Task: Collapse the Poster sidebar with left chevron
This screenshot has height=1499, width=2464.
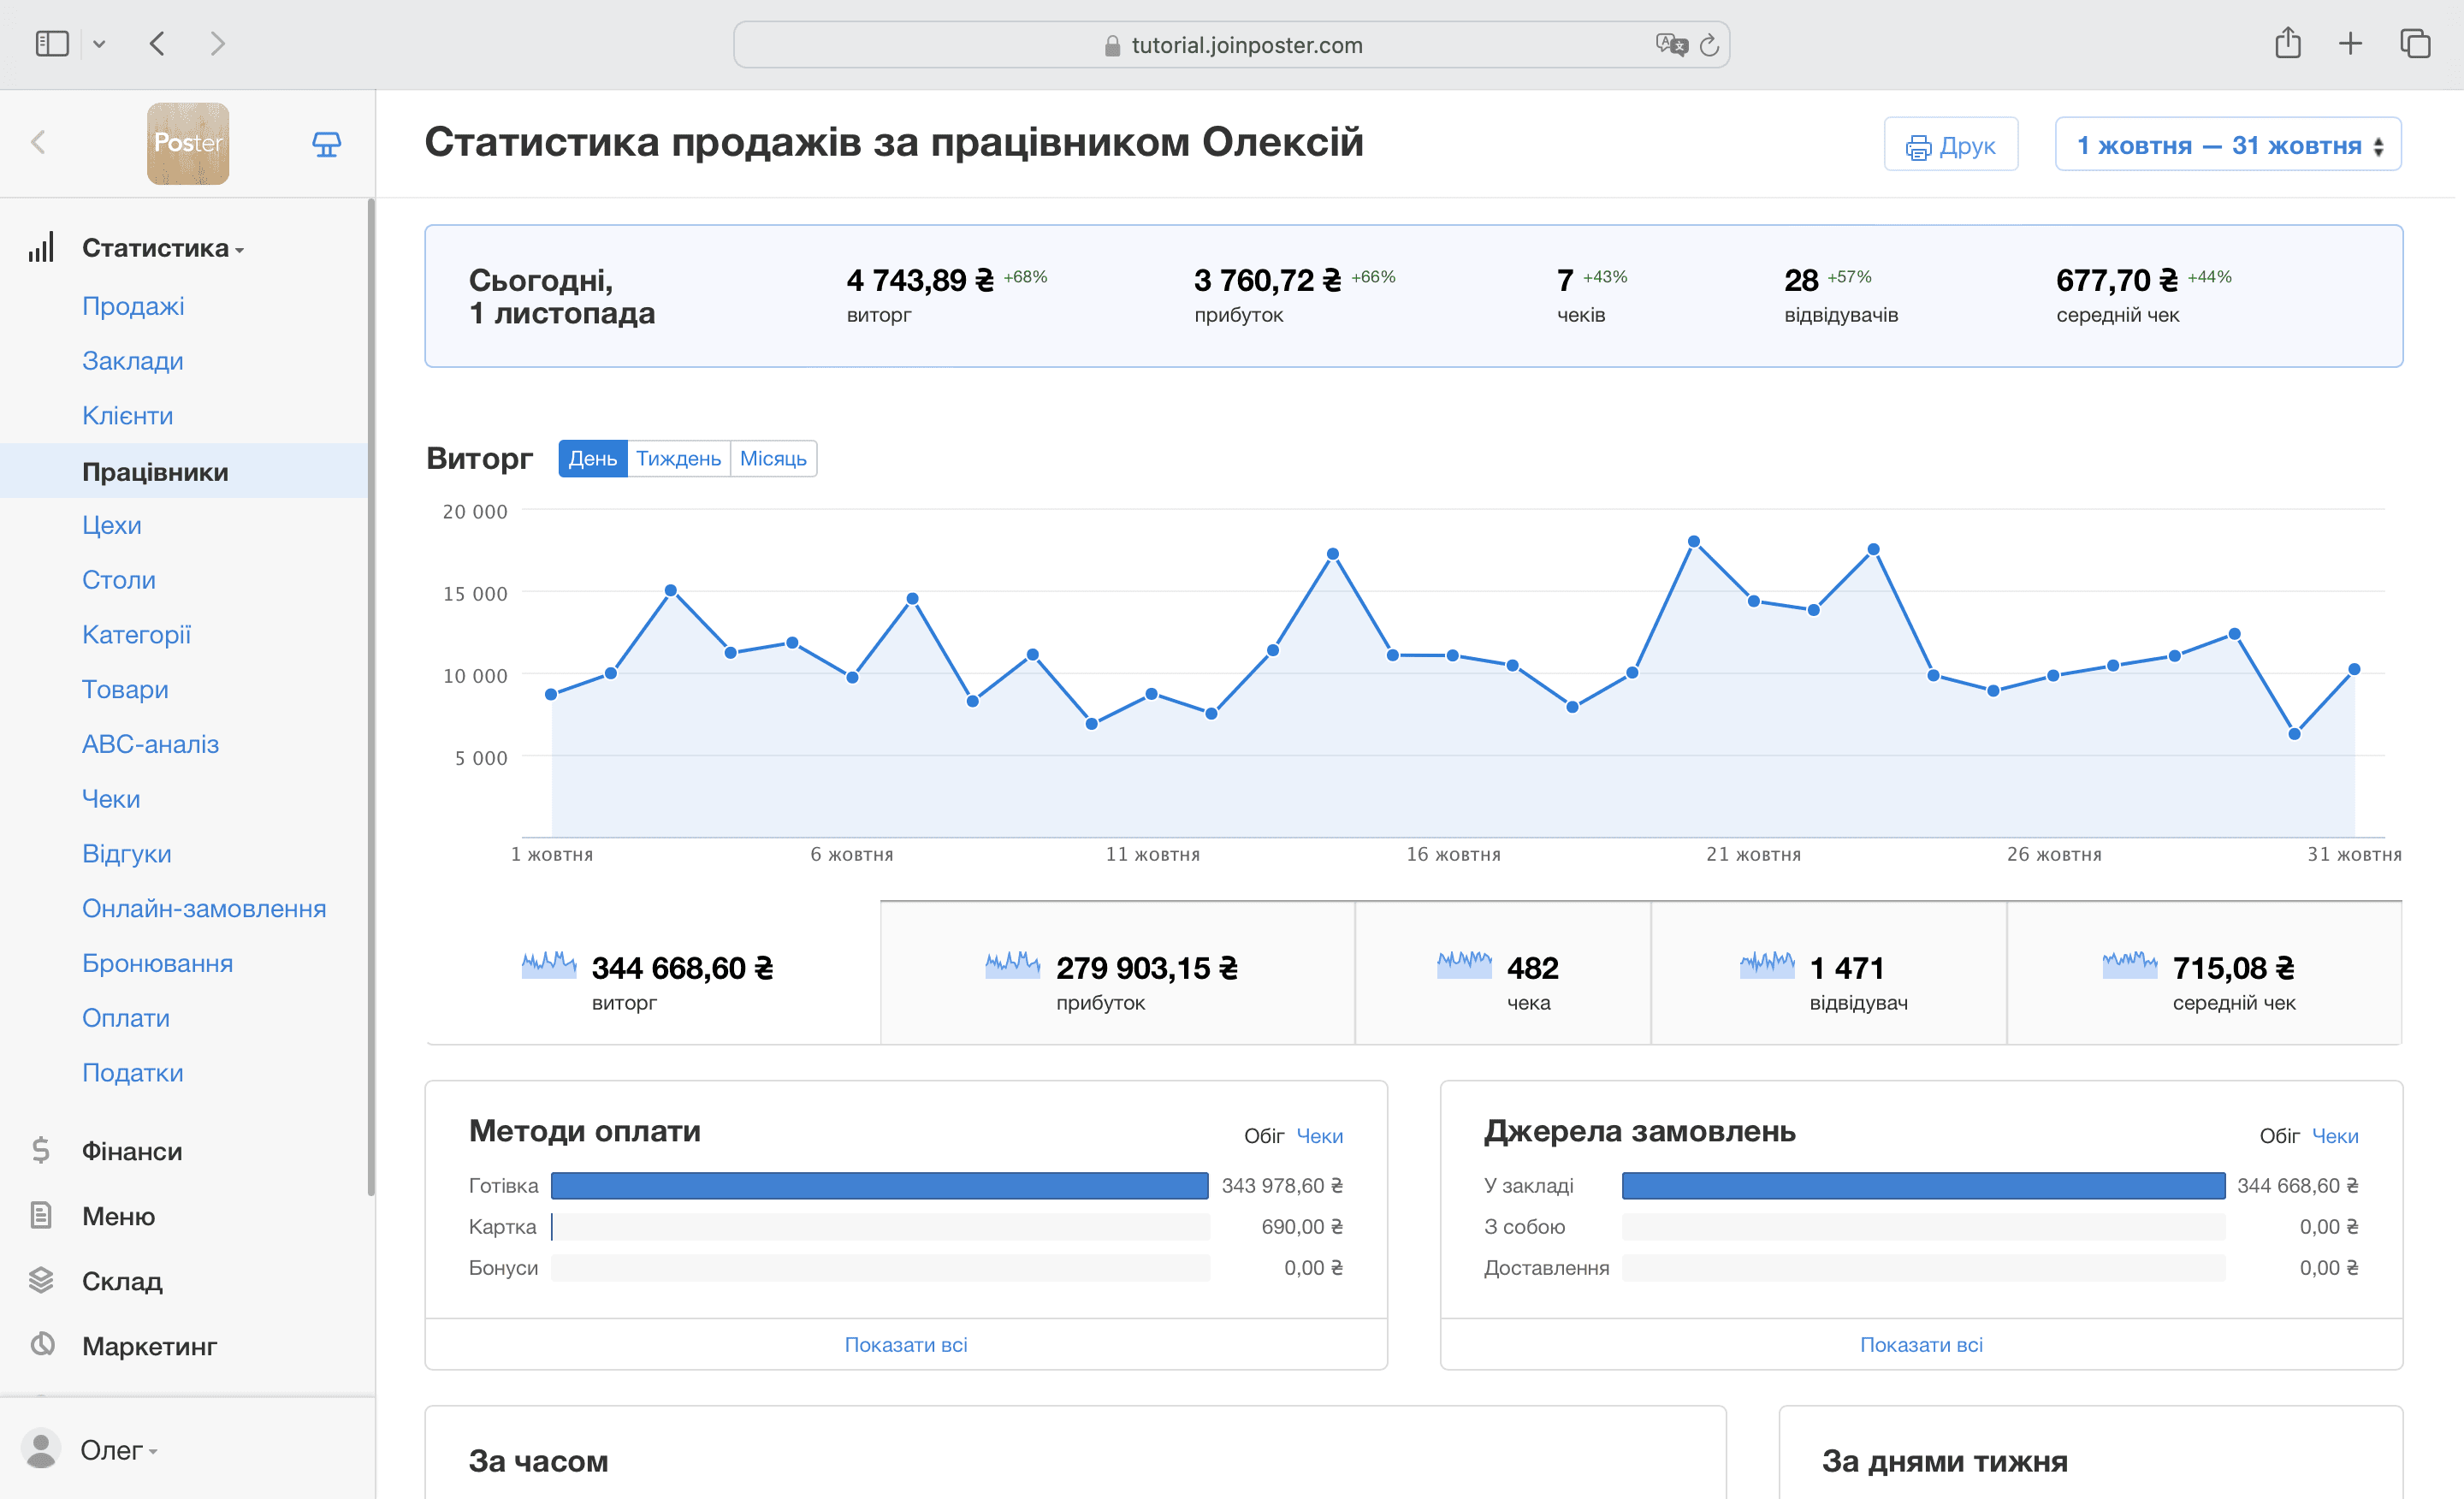Action: (39, 142)
